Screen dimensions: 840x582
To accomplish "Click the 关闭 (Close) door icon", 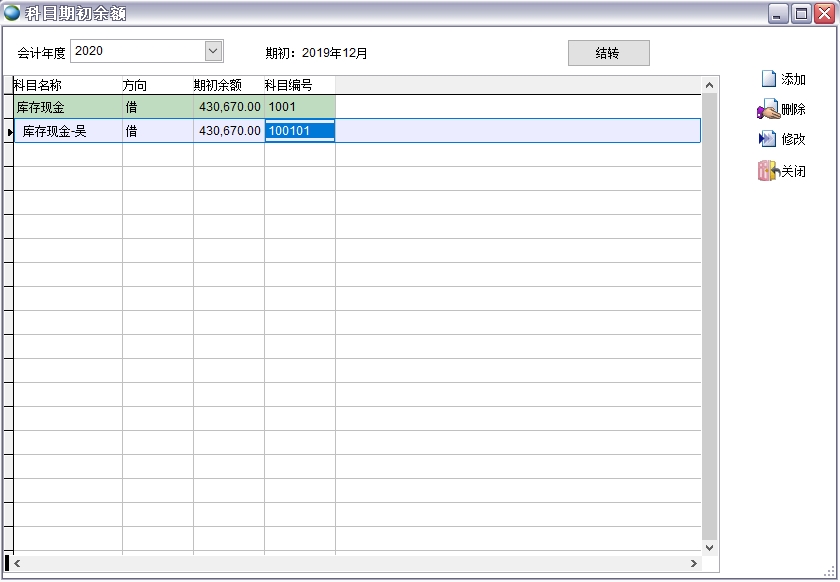I will coord(768,171).
